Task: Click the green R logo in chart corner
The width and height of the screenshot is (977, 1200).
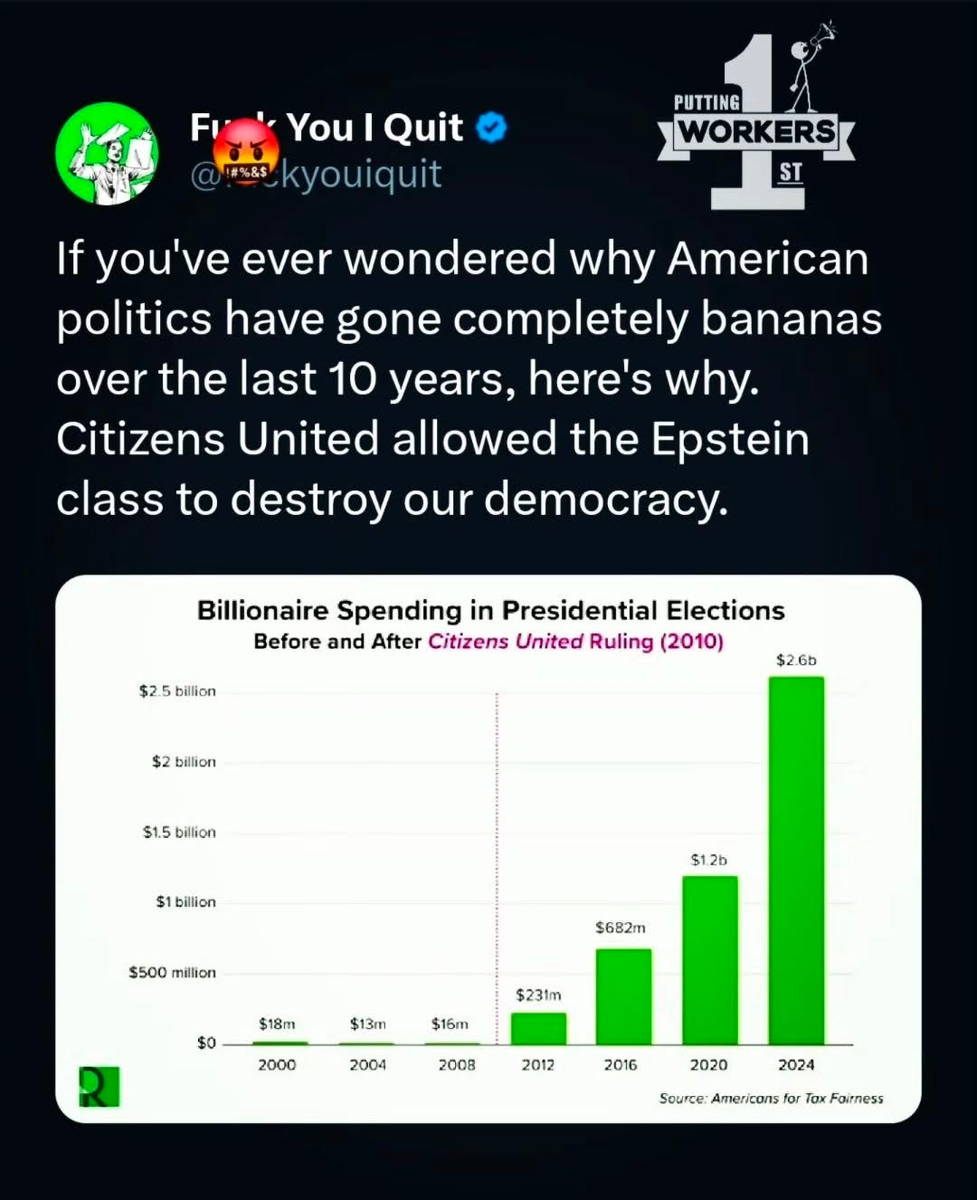Action: tap(100, 1087)
